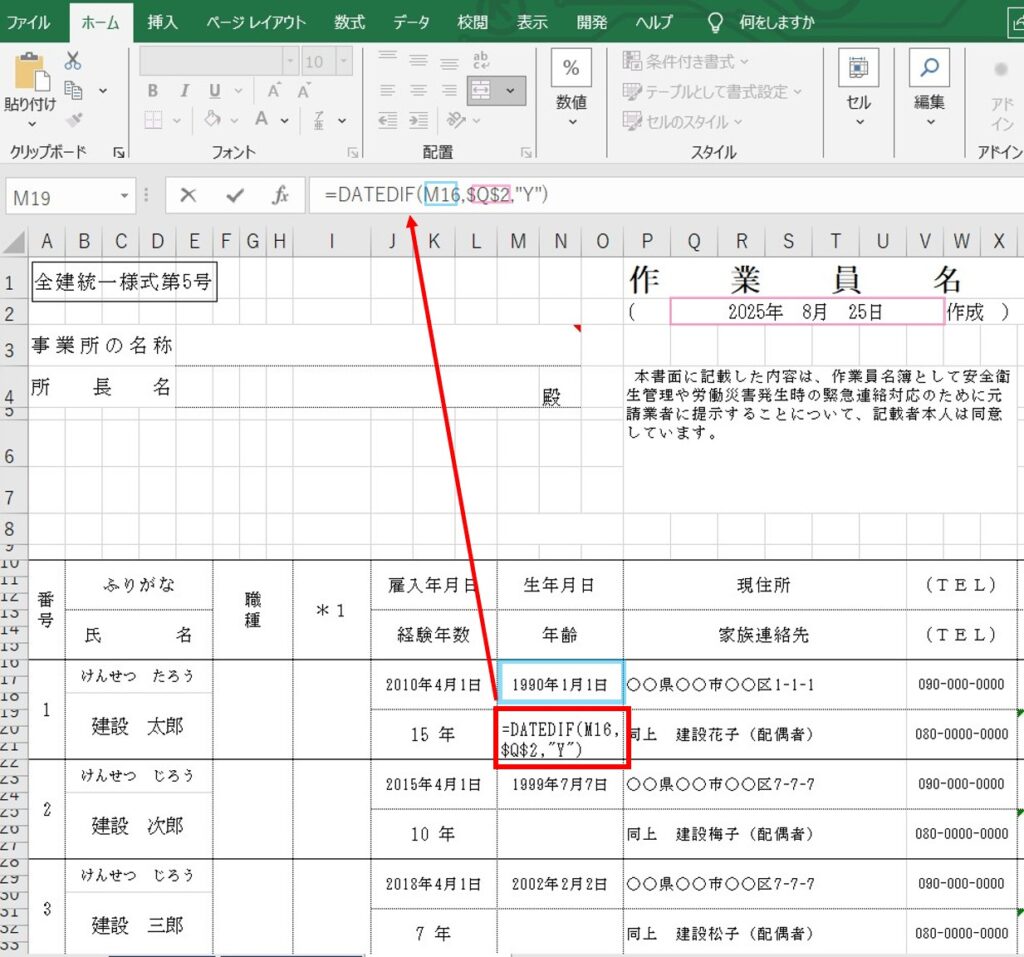Click the Fill Color bucket icon

point(212,120)
